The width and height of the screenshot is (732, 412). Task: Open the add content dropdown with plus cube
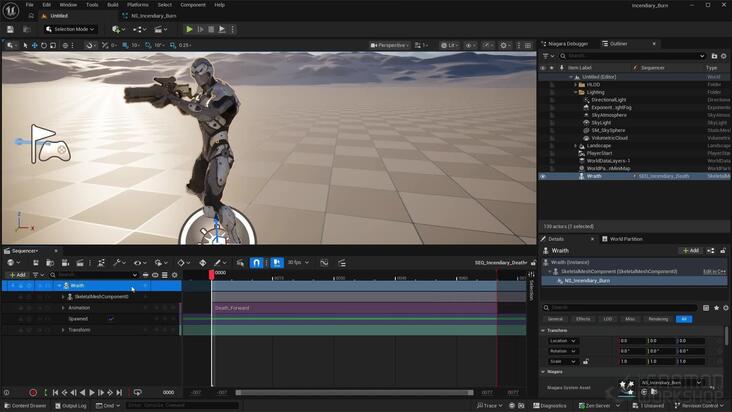point(118,29)
